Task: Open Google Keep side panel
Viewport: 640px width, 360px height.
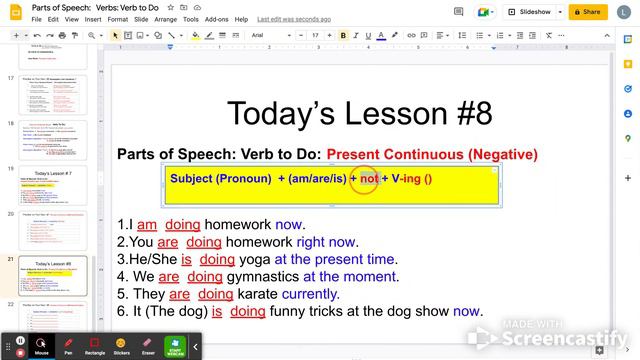Action: click(628, 64)
